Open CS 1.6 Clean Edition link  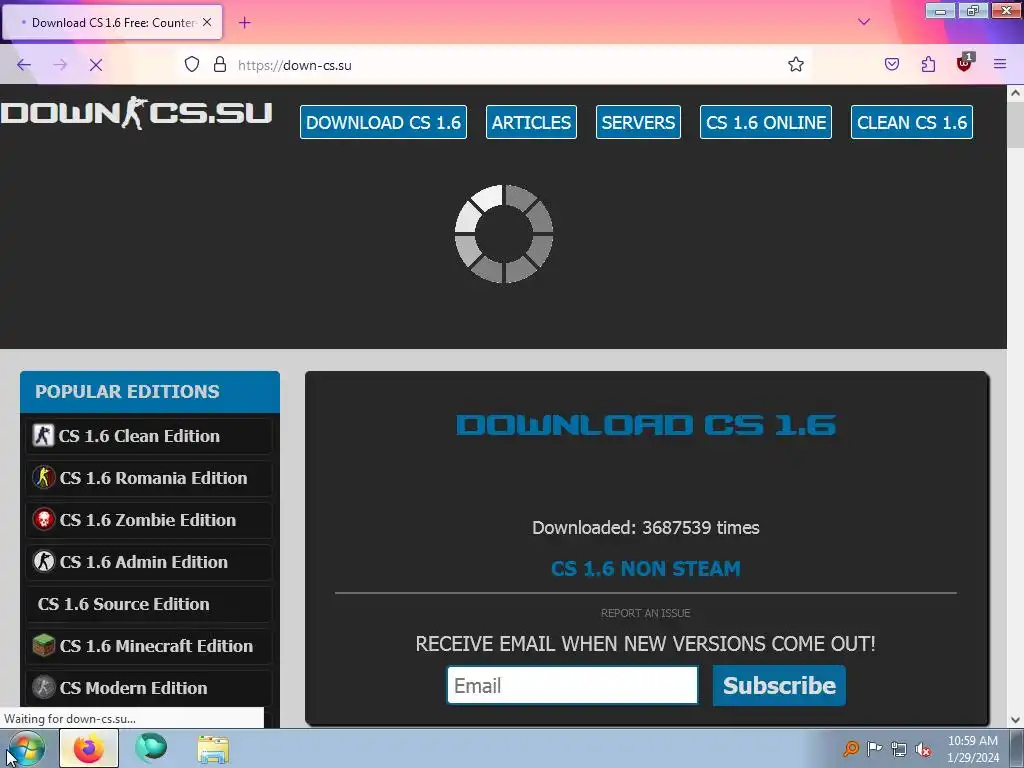coord(150,436)
